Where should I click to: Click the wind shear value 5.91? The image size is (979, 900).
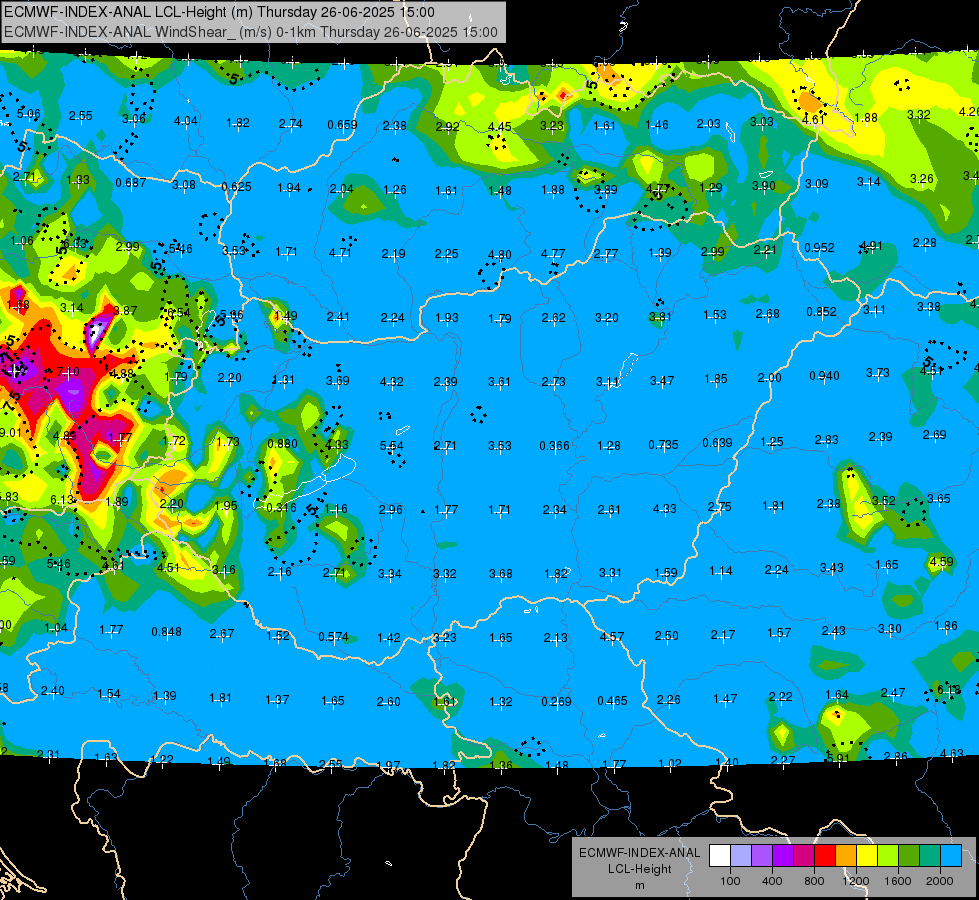coord(838,758)
